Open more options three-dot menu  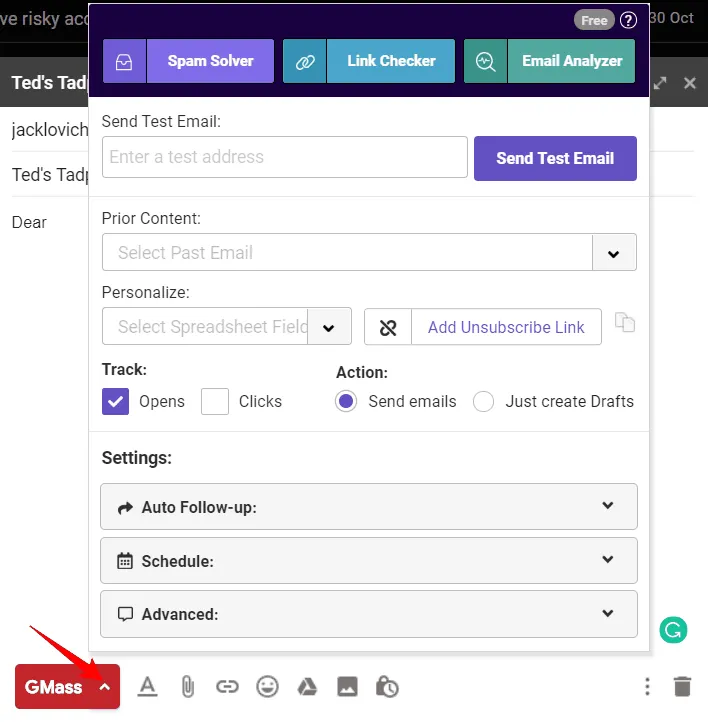[x=647, y=687]
